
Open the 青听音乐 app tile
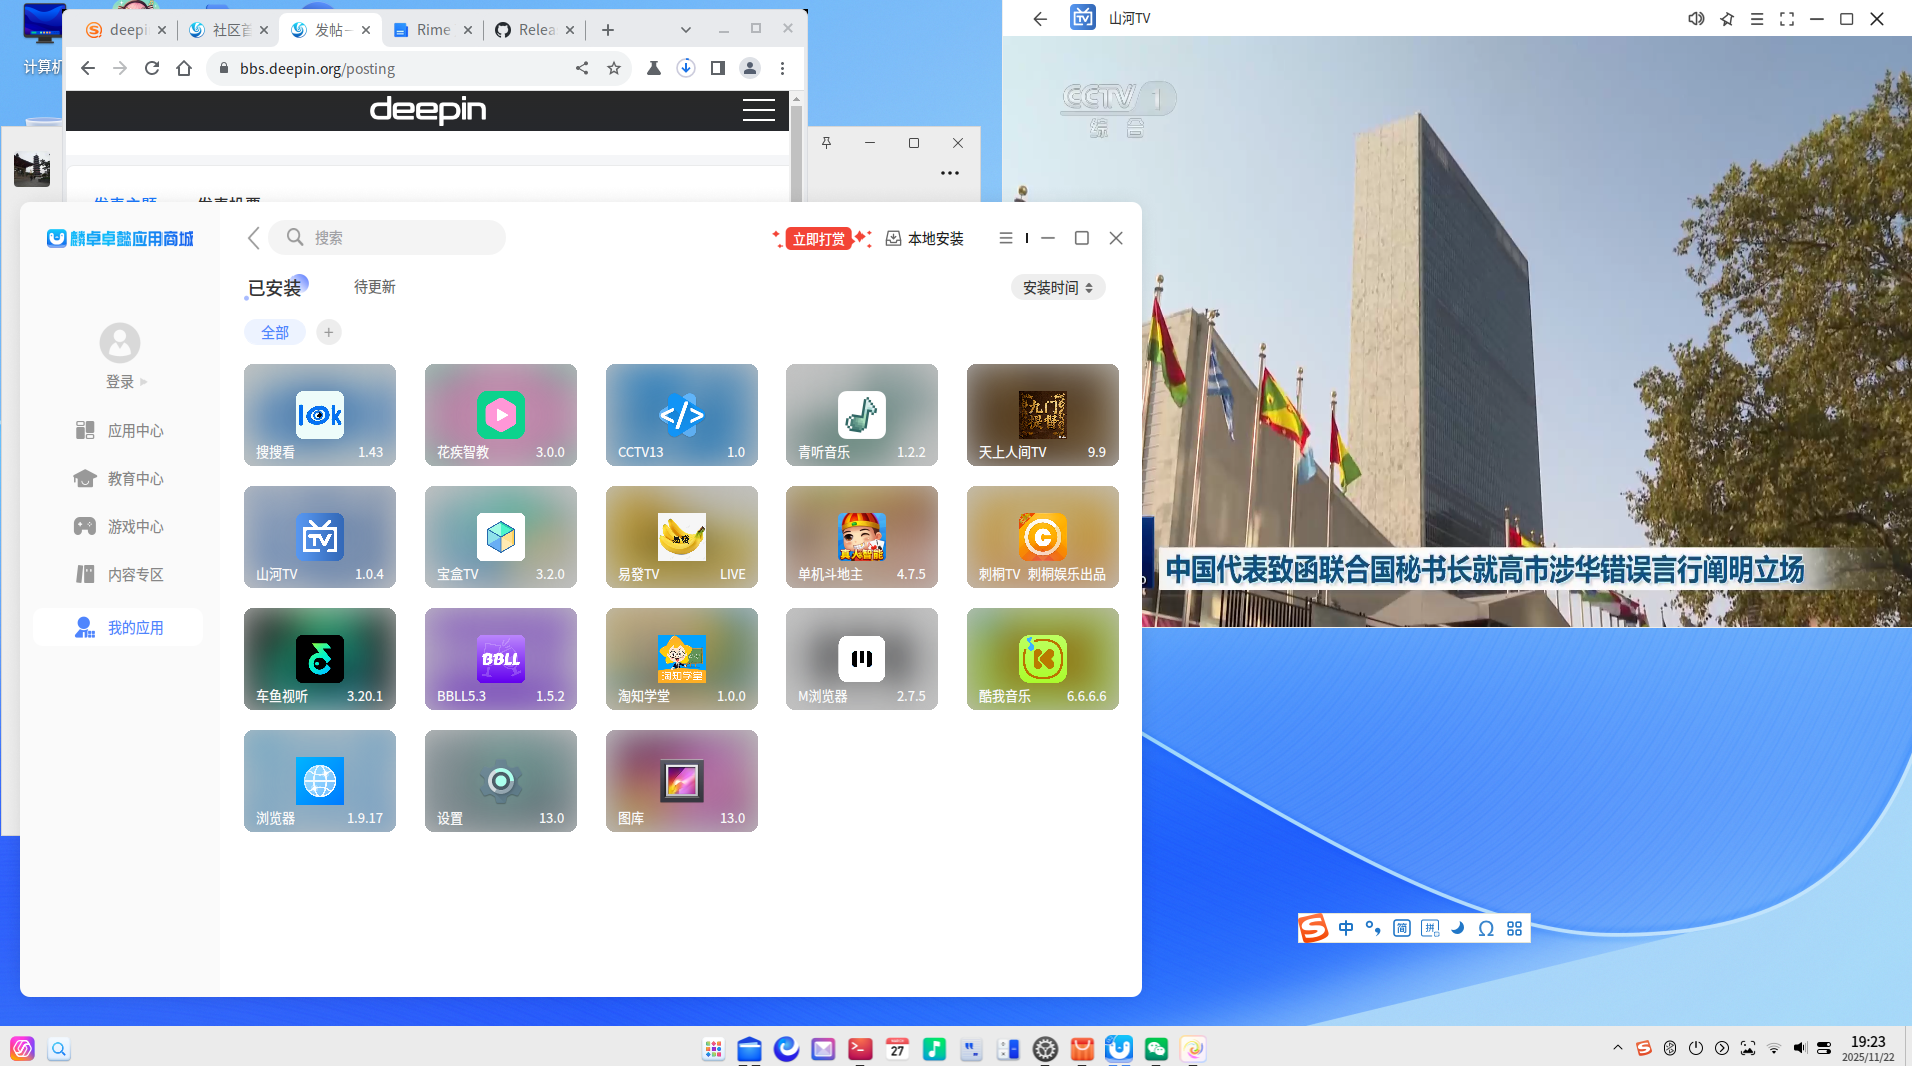pyautogui.click(x=862, y=415)
